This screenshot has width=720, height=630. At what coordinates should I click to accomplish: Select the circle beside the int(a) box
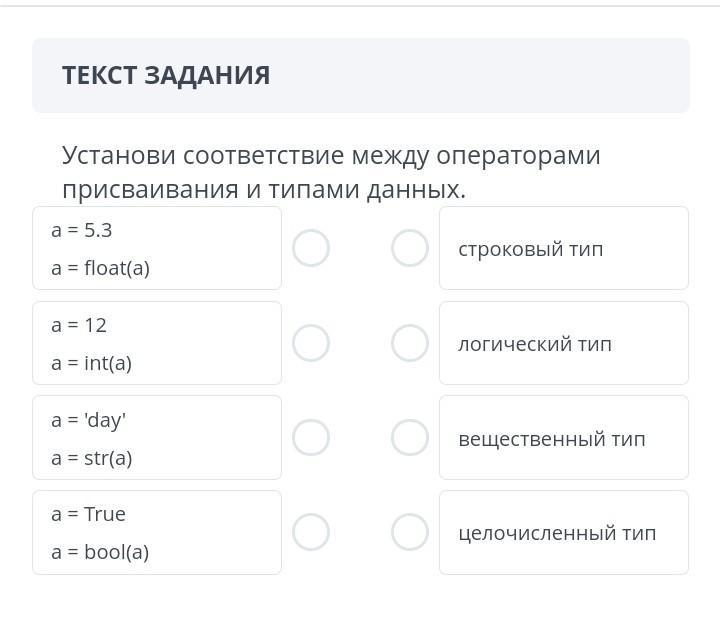pos(311,343)
